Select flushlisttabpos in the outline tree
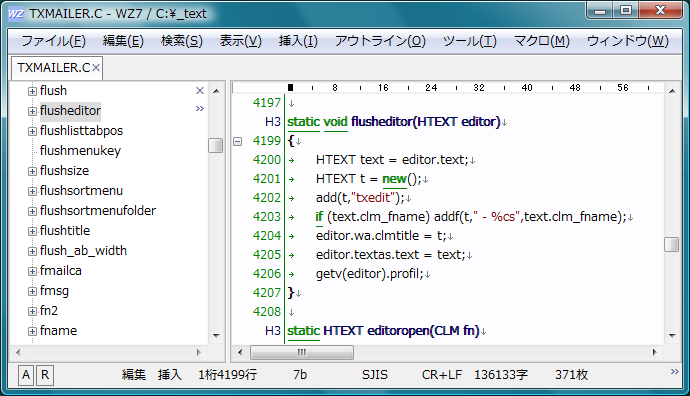Viewport: 690px width, 396px height. [81, 131]
